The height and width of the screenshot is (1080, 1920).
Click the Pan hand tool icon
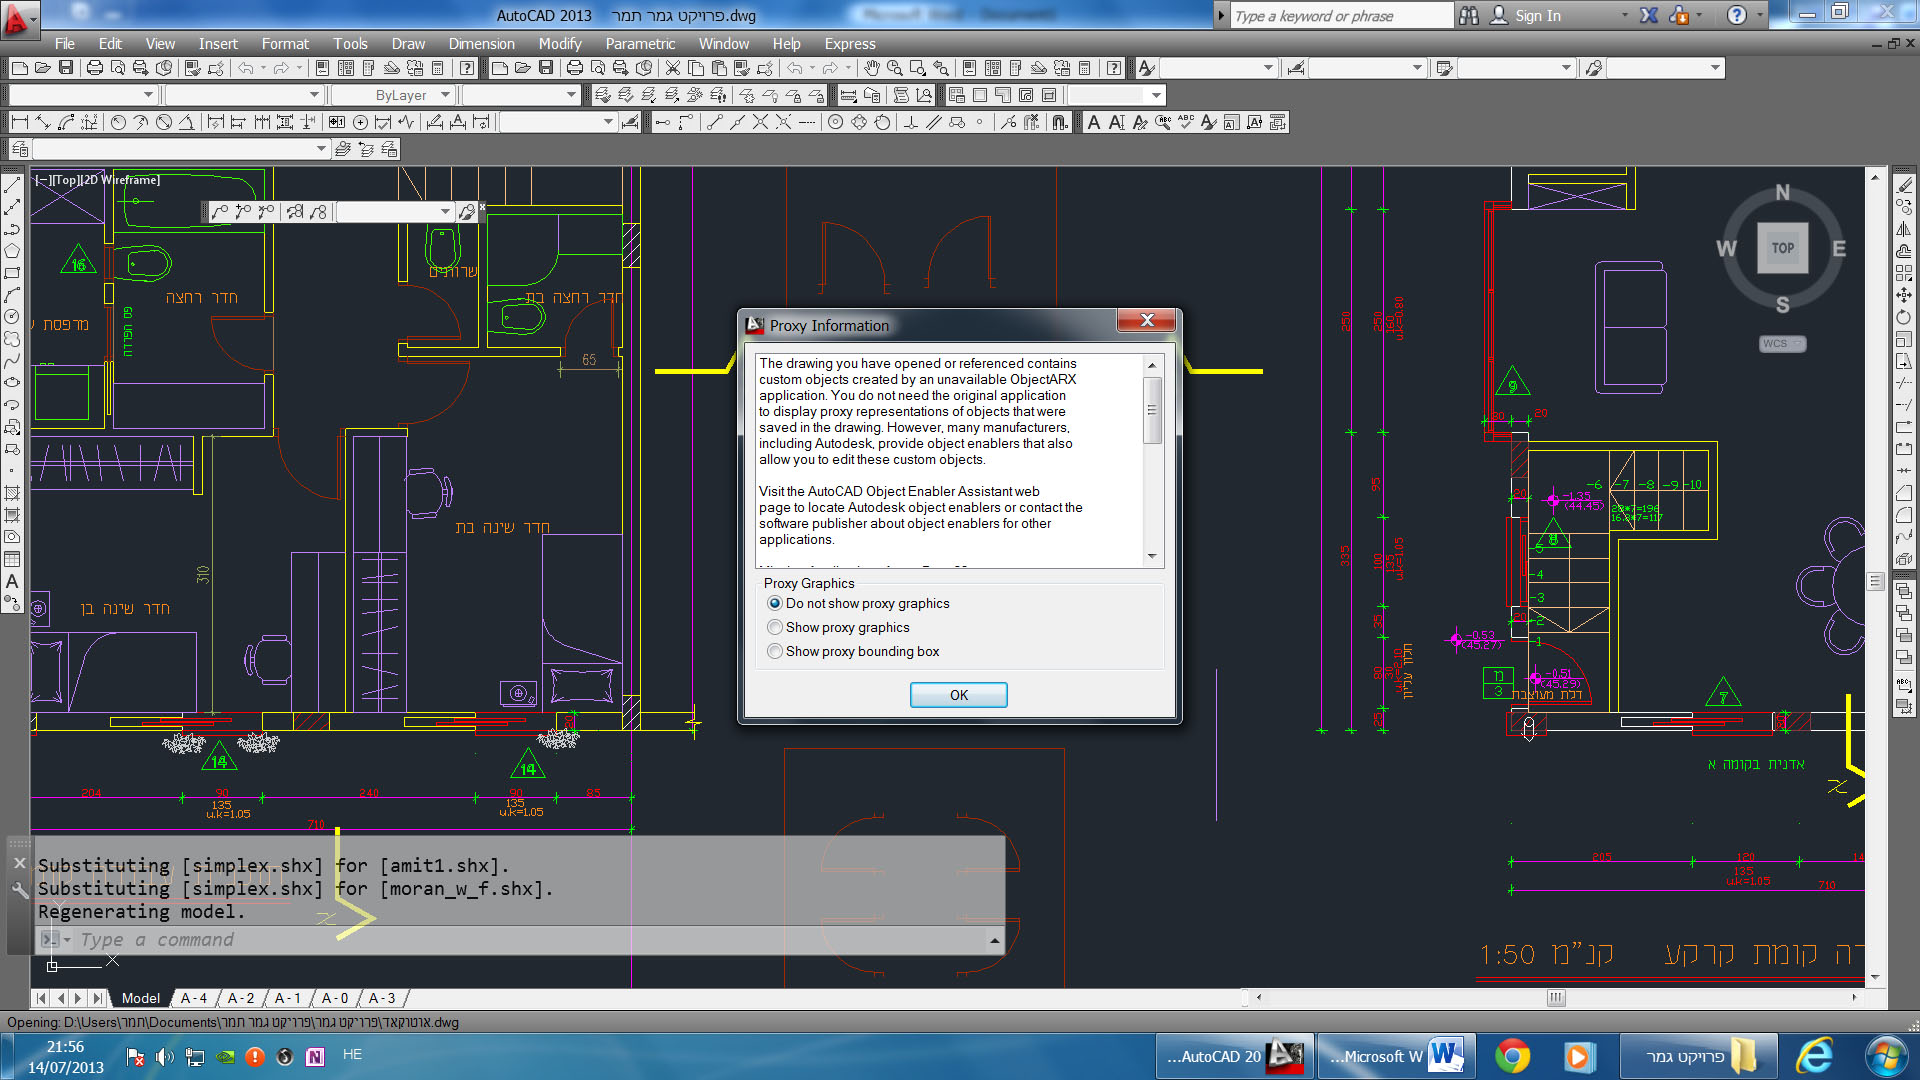click(x=871, y=68)
